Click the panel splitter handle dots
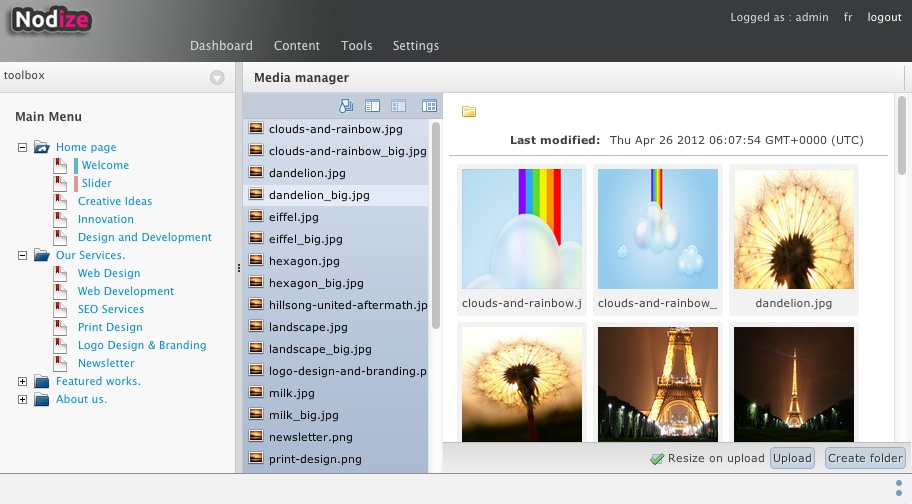 [x=238, y=268]
